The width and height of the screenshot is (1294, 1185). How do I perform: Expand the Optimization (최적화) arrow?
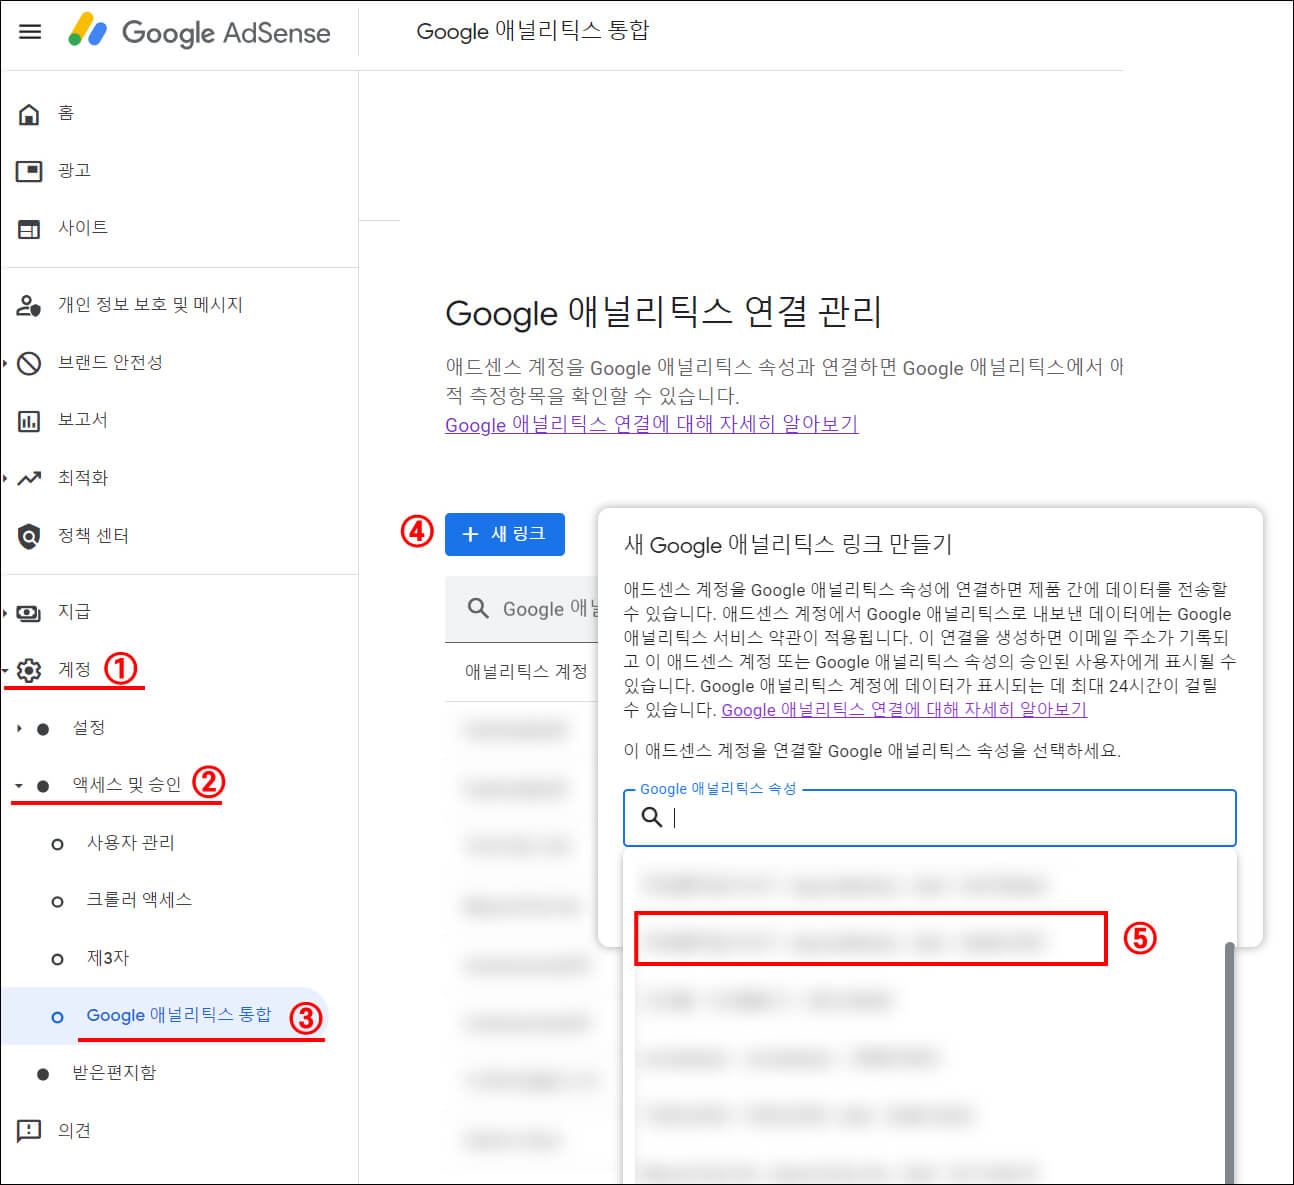[x=5, y=478]
